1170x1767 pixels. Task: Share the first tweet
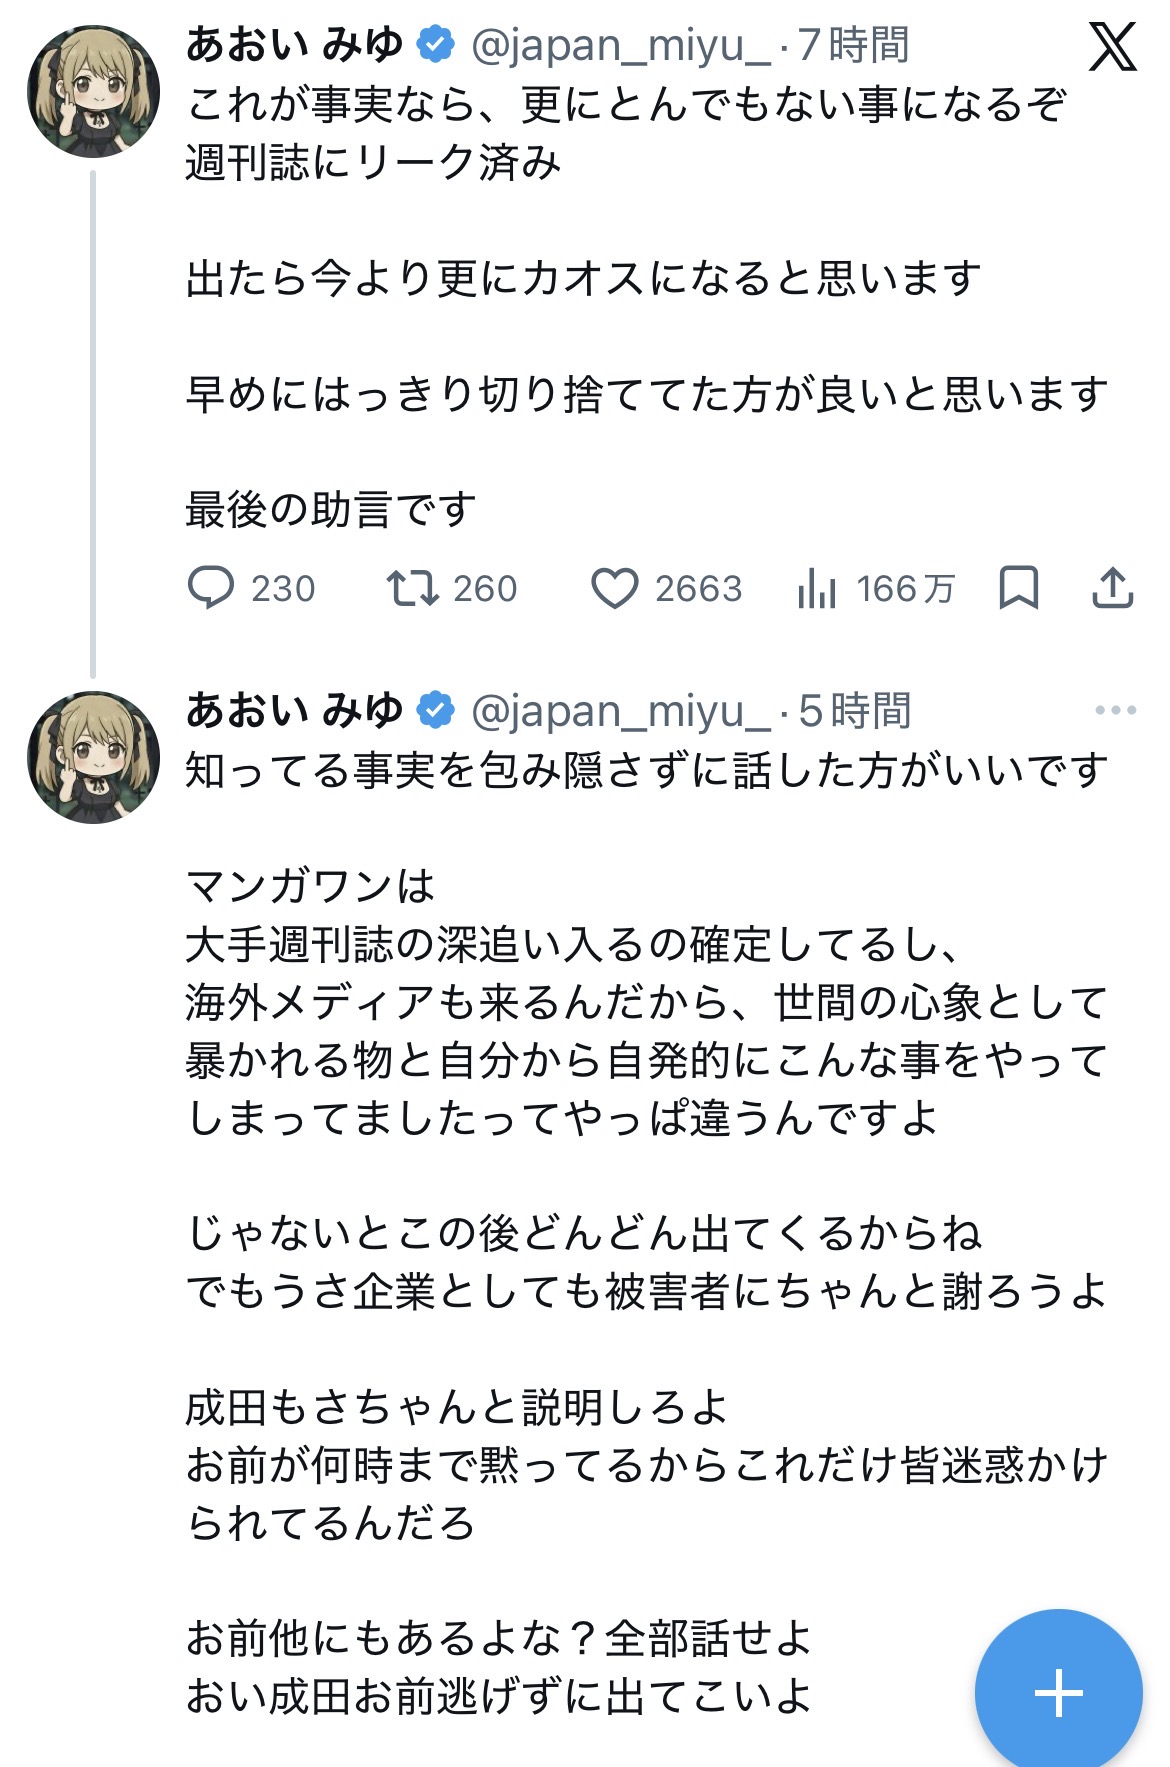(1112, 588)
